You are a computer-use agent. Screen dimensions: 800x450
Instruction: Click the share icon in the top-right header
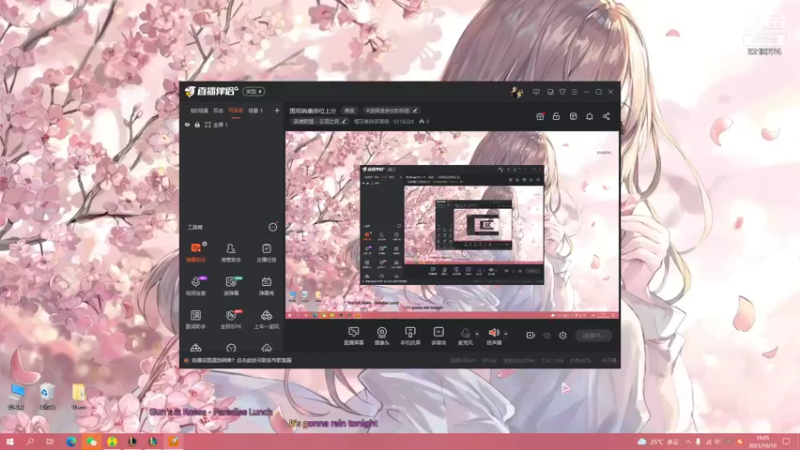606,116
